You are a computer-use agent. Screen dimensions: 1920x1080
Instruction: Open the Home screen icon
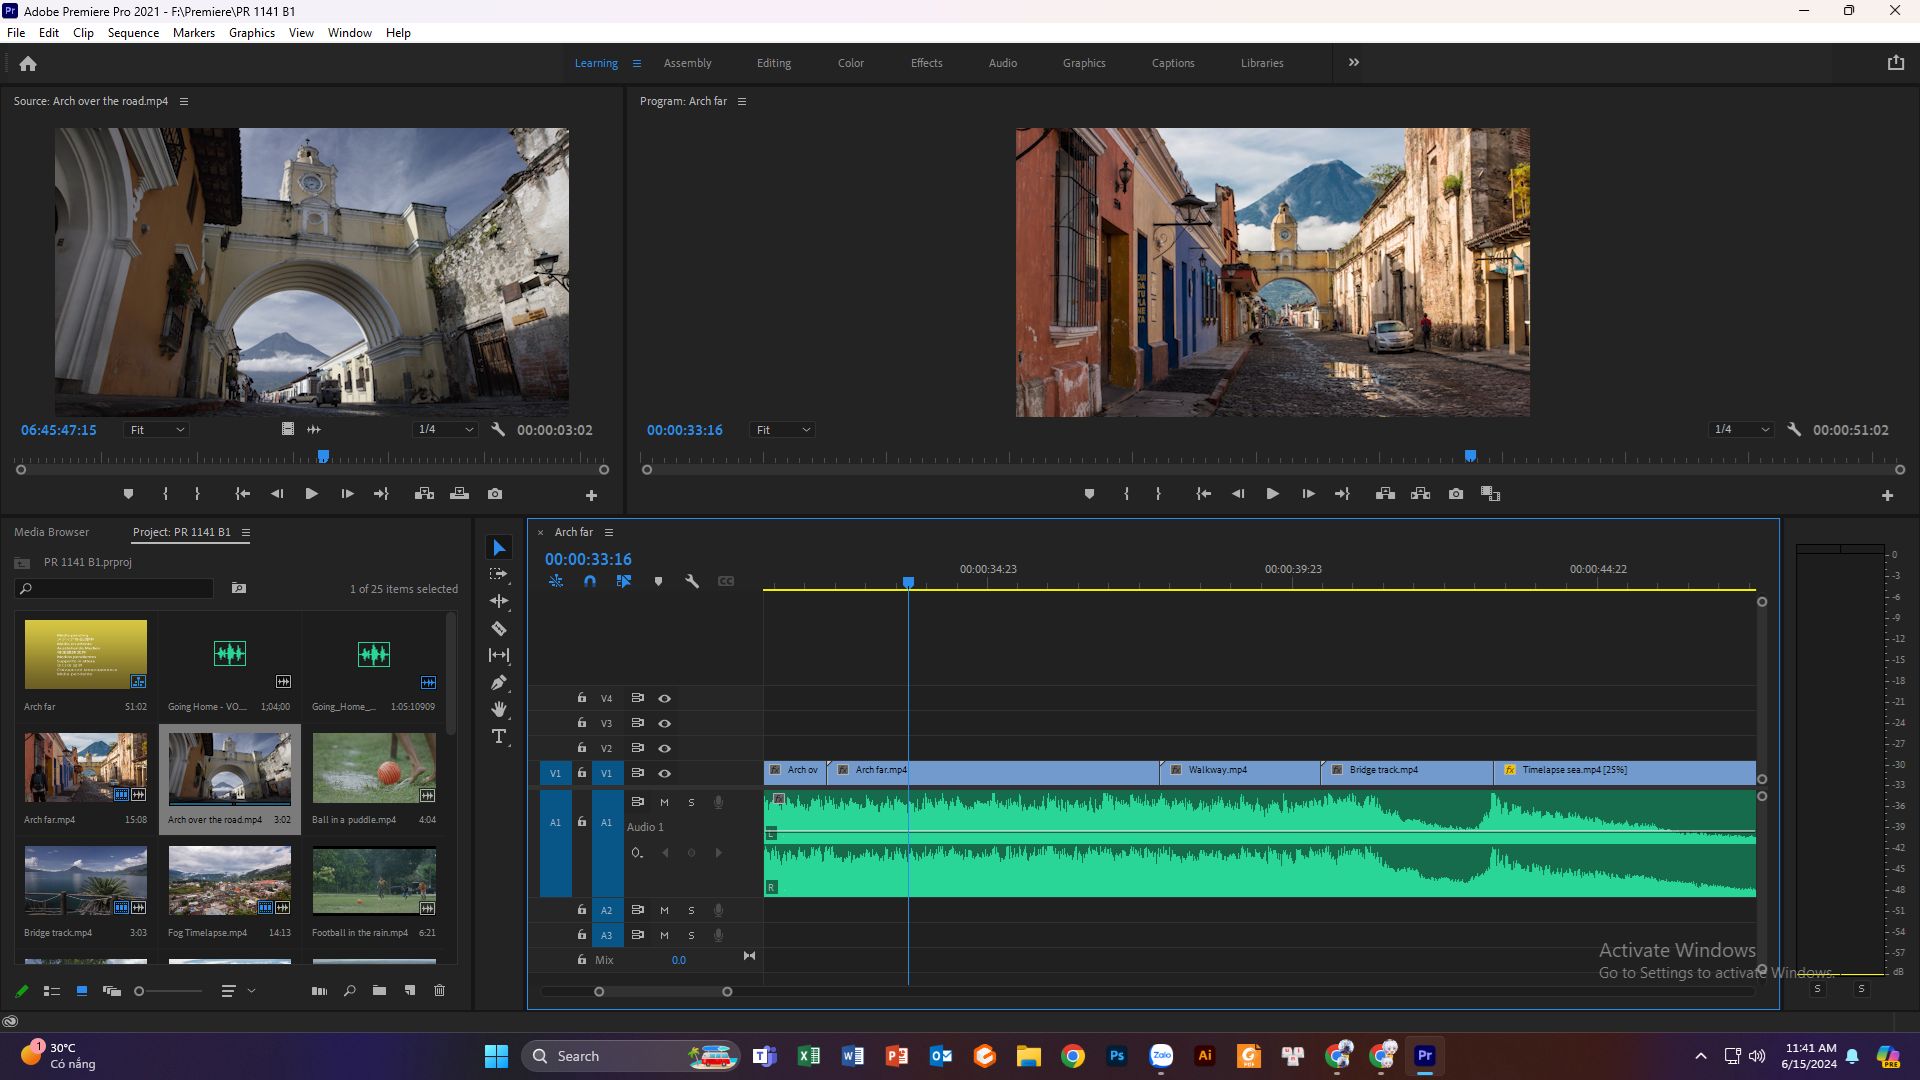28,63
